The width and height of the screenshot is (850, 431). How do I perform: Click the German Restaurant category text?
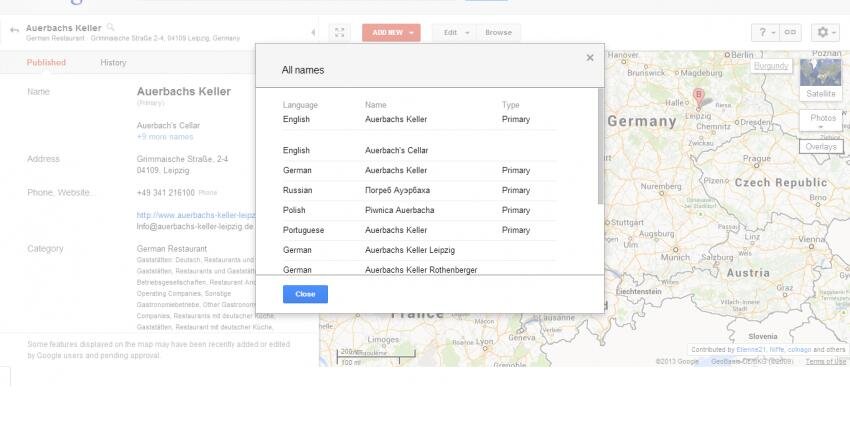click(172, 249)
